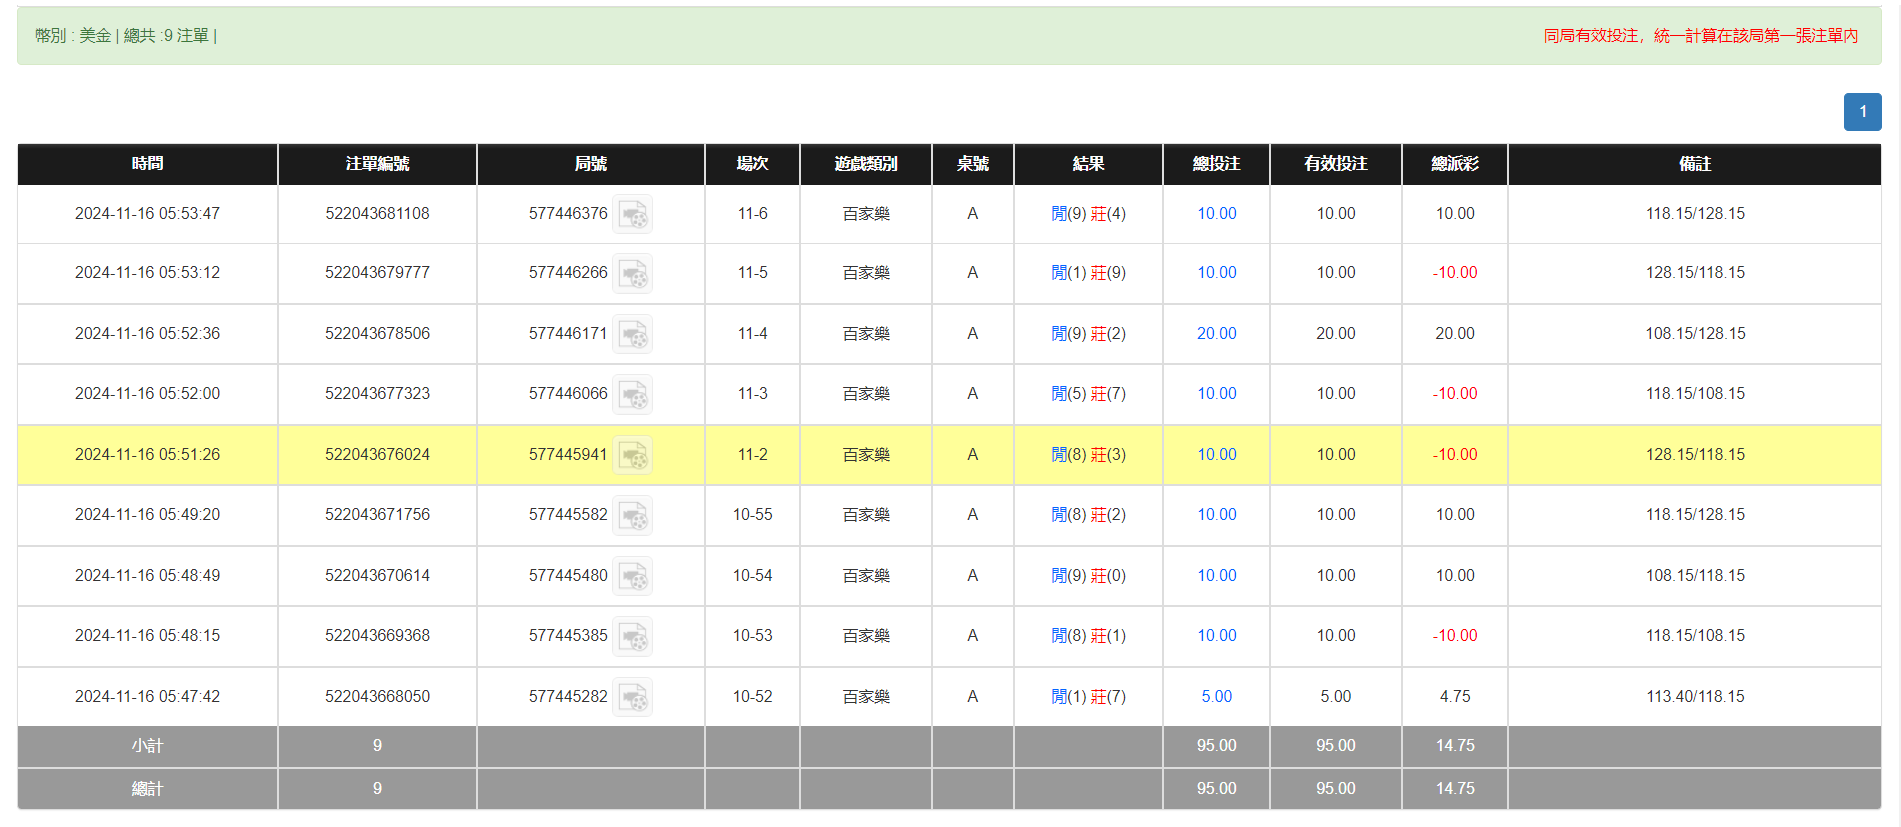Image resolution: width=1901 pixels, height=827 pixels.
Task: Open replay icon for round 577445385
Action: click(632, 636)
